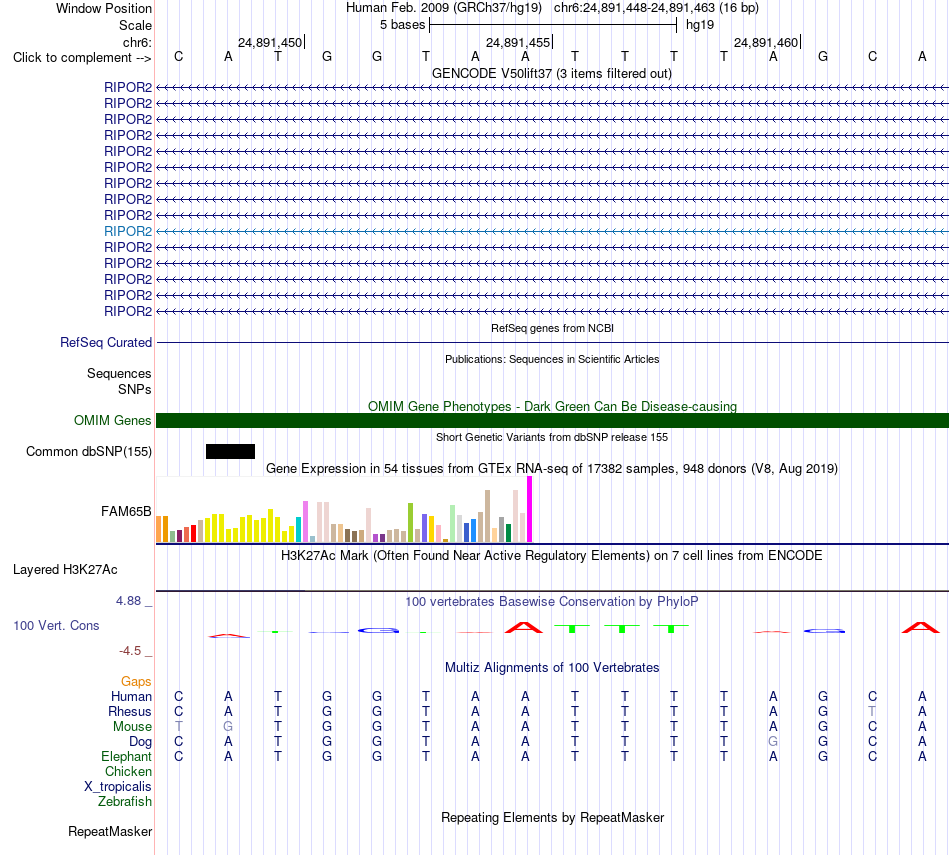Select the Elephant alignment row label
The width and height of the screenshot is (950, 855).
126,756
